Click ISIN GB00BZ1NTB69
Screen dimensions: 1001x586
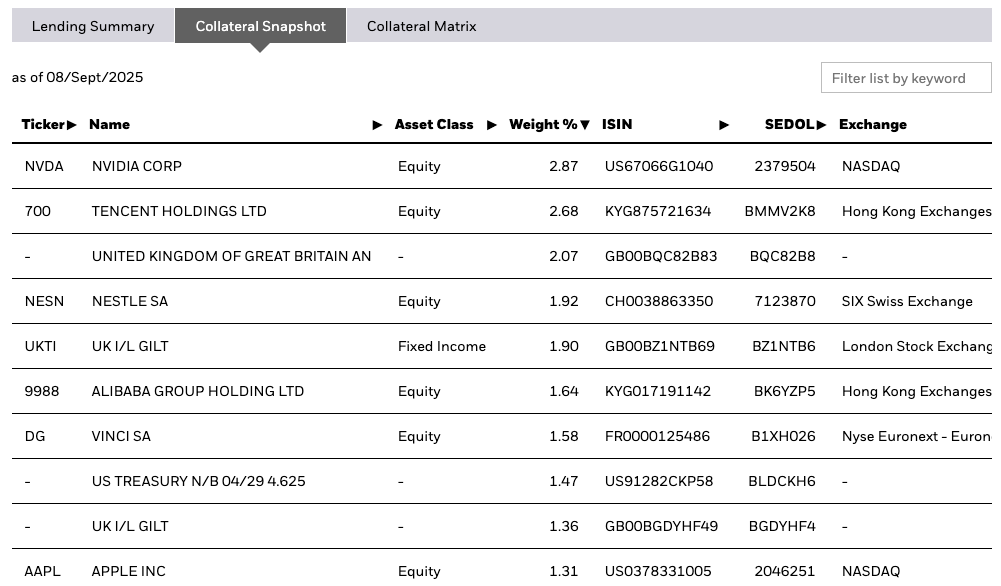click(659, 346)
